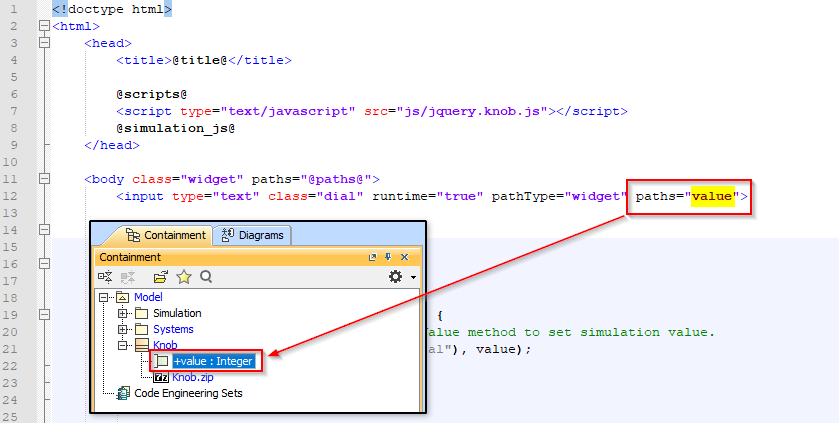Image resolution: width=839 pixels, height=423 pixels.
Task: Expand the Simulation tree node
Action: (x=123, y=313)
